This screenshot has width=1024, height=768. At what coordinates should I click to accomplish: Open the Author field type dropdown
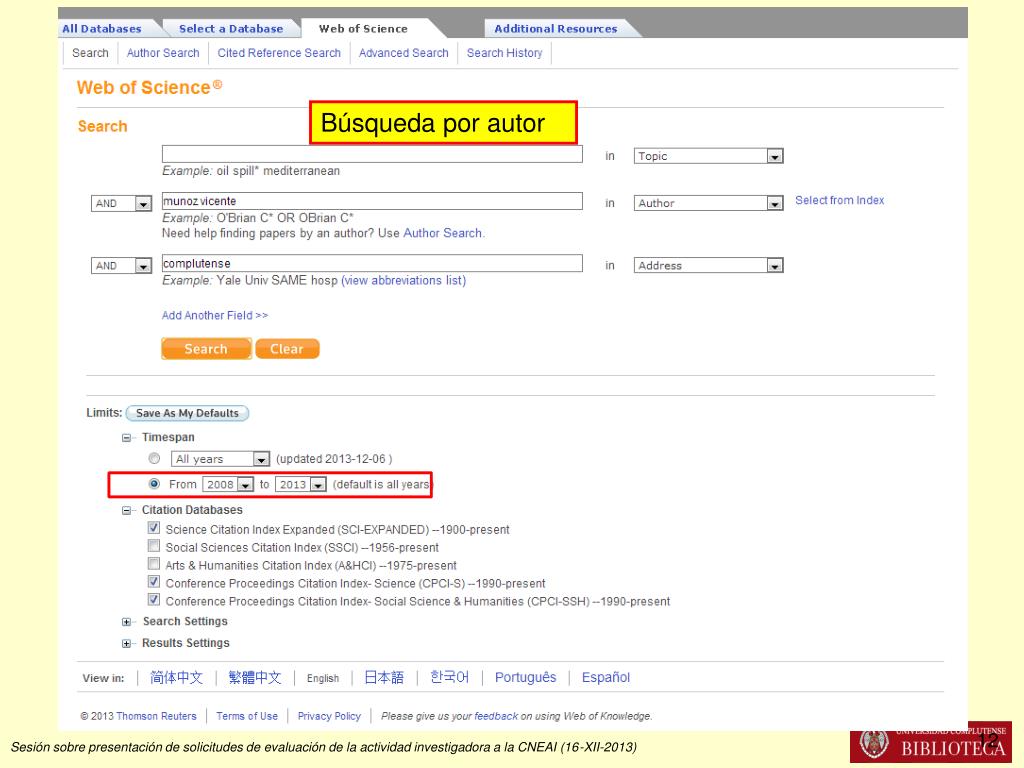(709, 203)
